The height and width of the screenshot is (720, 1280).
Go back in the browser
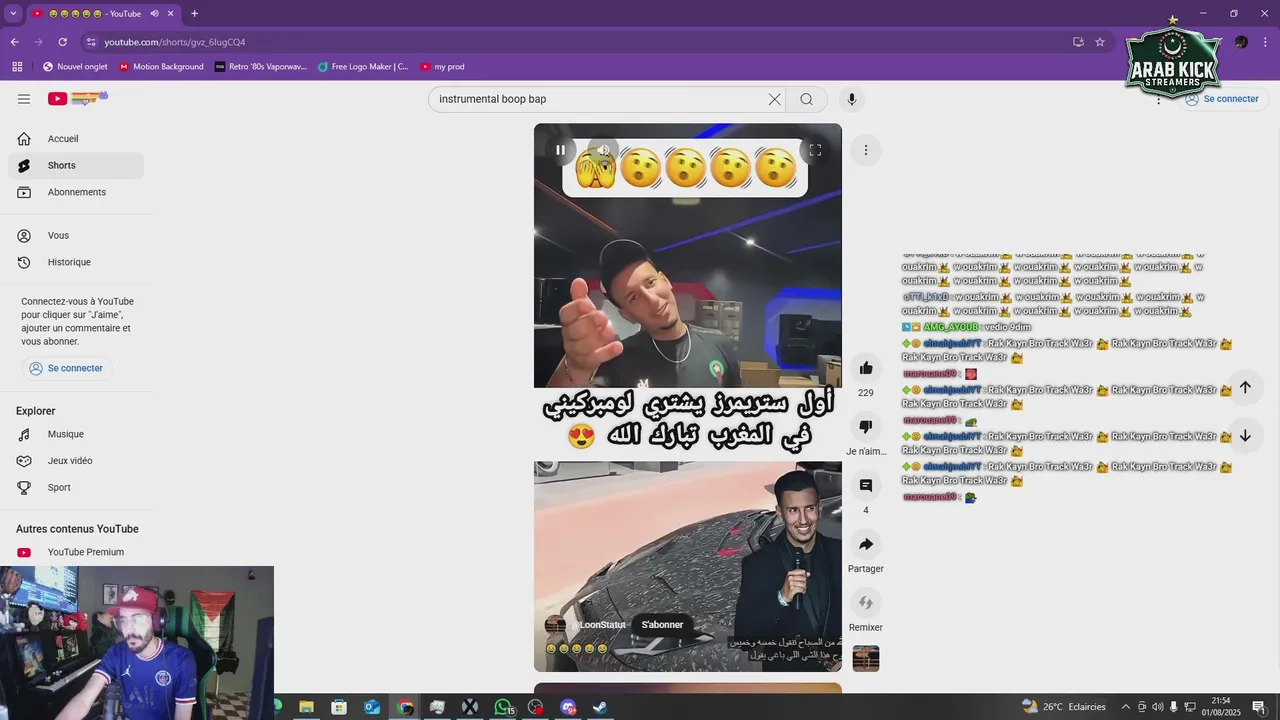click(14, 42)
